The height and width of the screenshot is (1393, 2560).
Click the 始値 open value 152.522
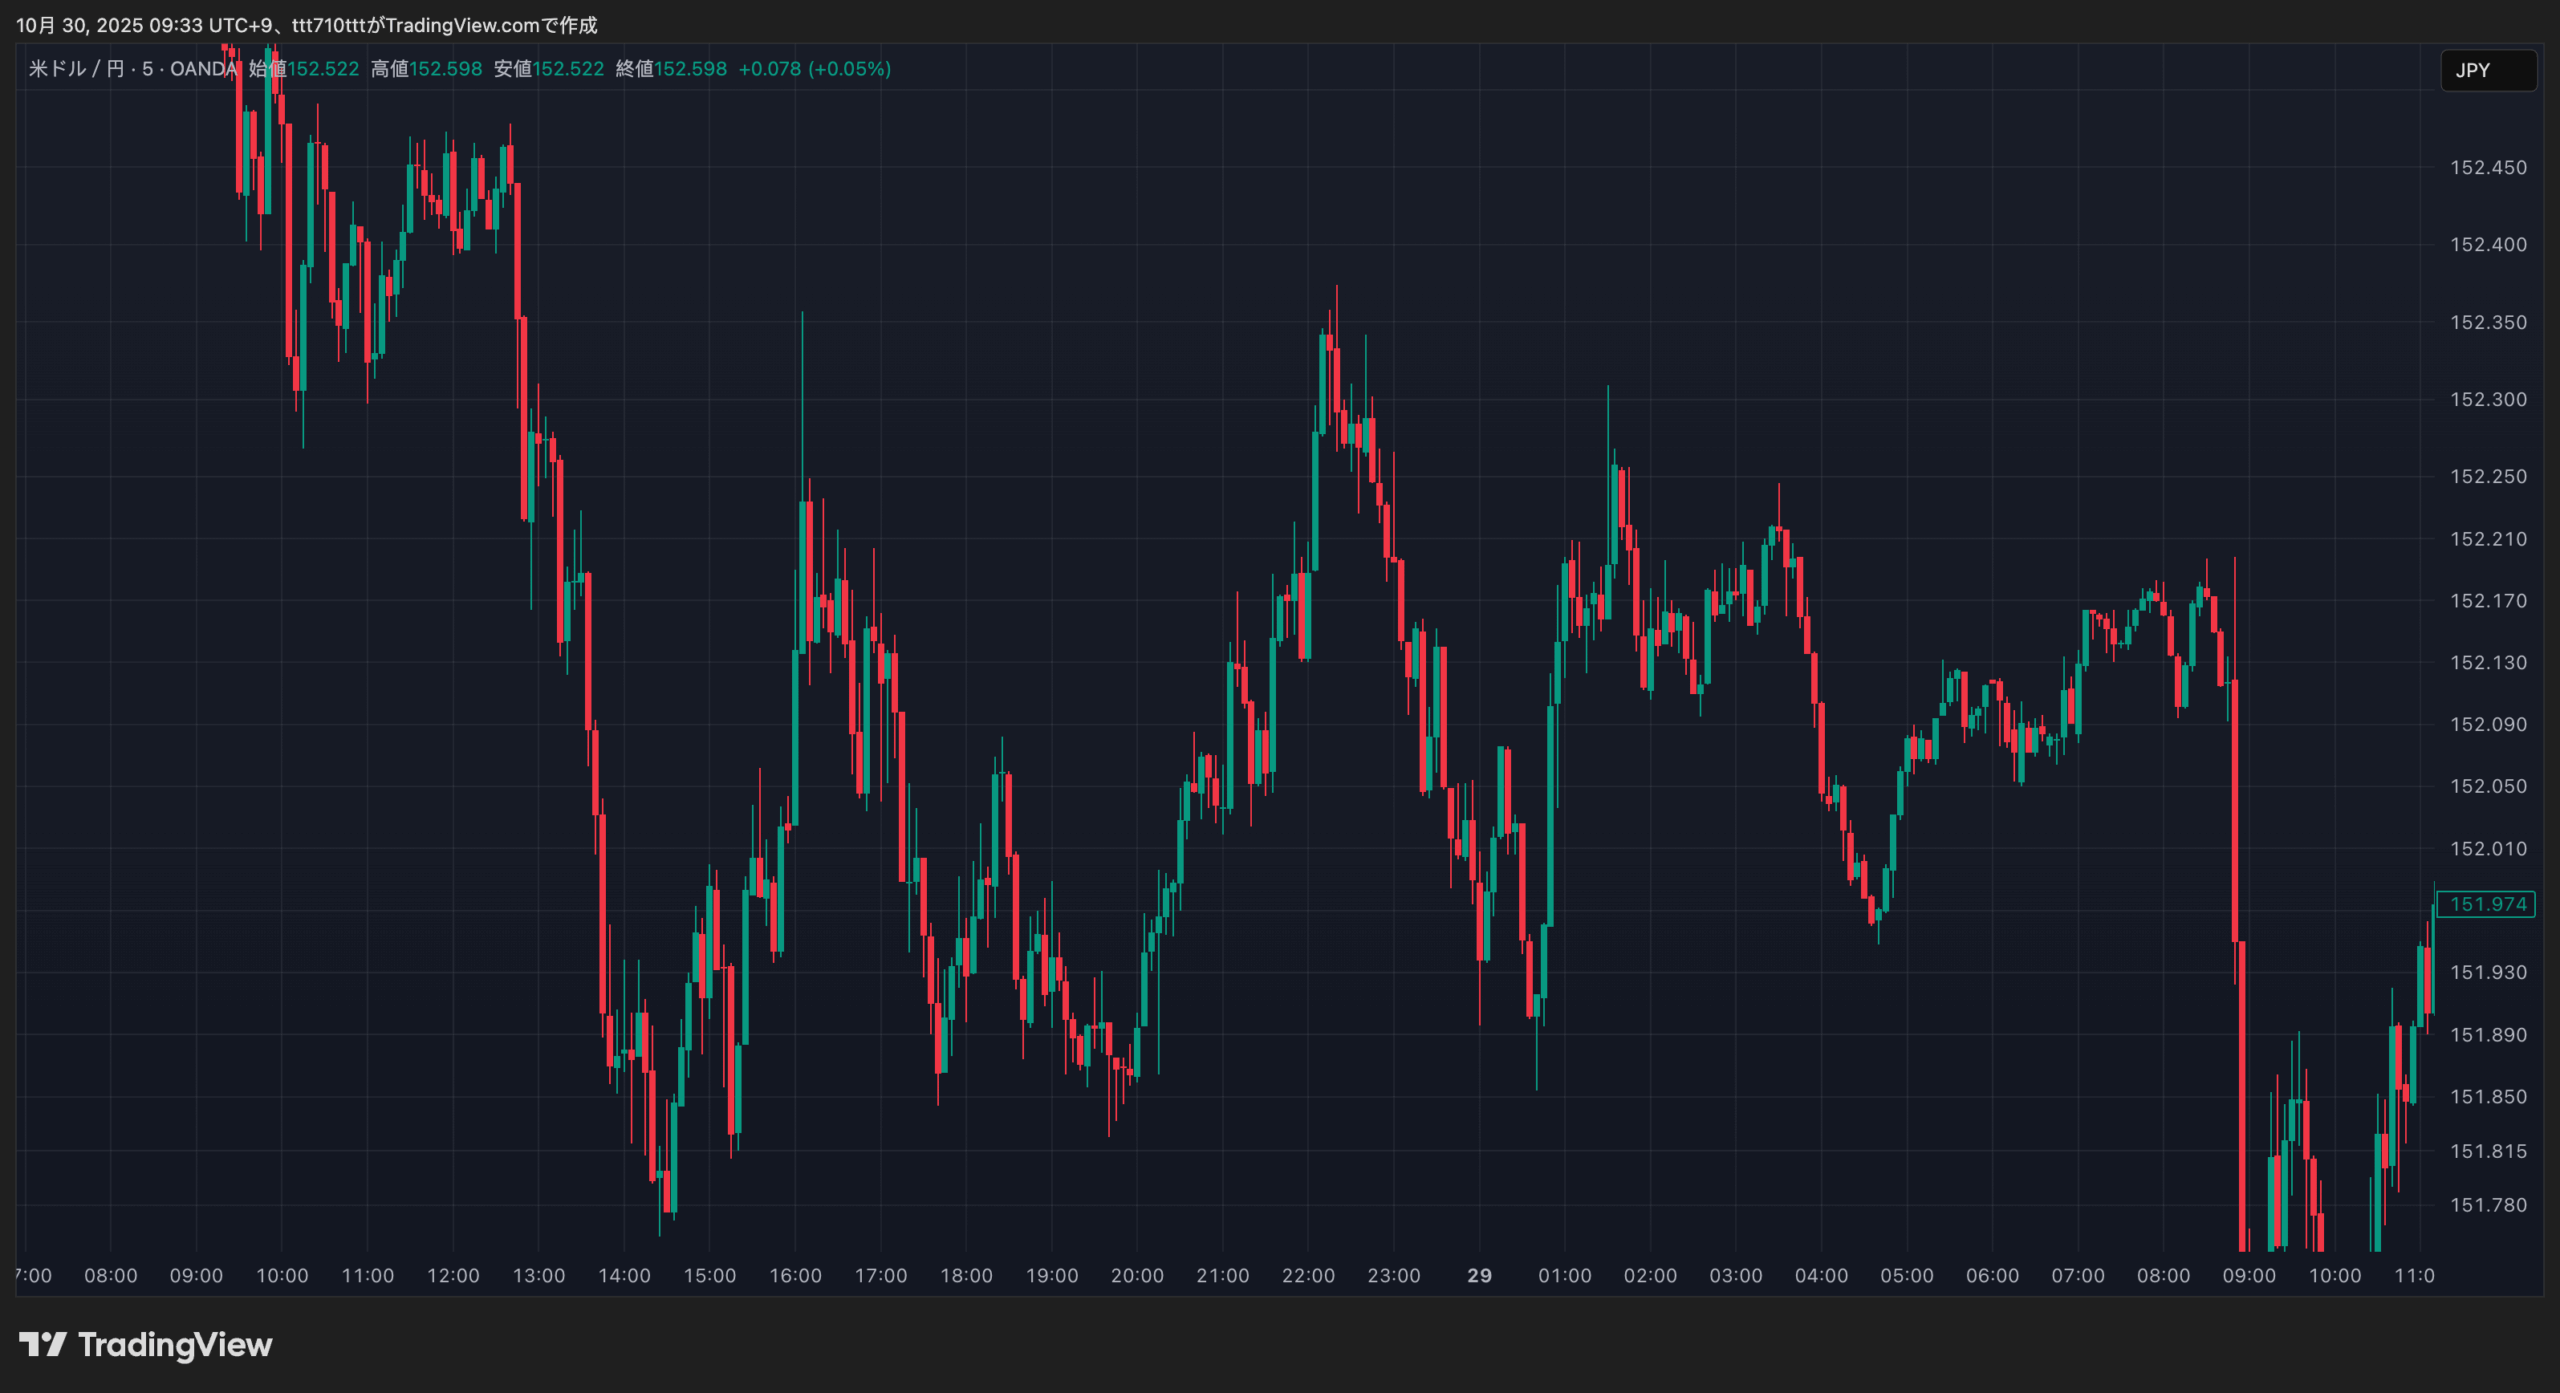point(323,69)
